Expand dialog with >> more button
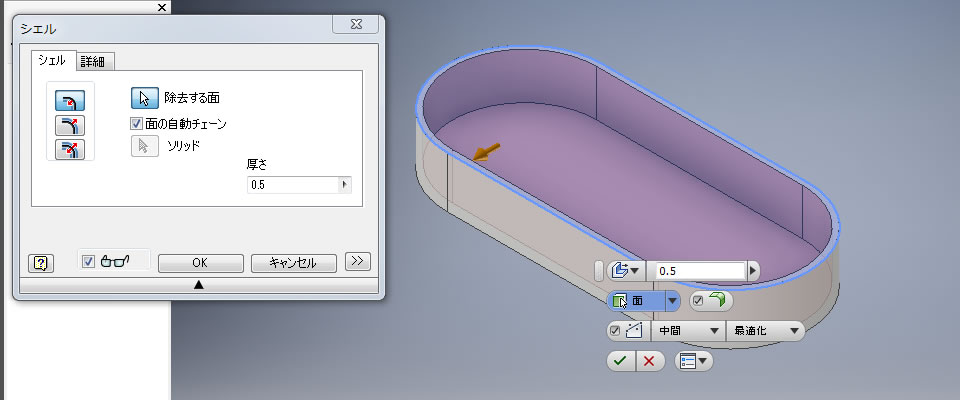 point(358,261)
